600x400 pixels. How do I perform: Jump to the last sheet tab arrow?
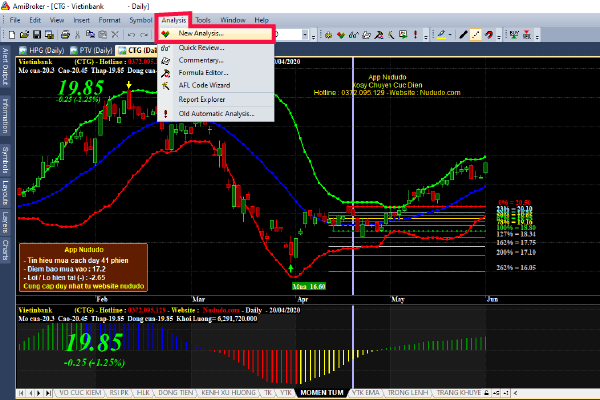[48, 393]
